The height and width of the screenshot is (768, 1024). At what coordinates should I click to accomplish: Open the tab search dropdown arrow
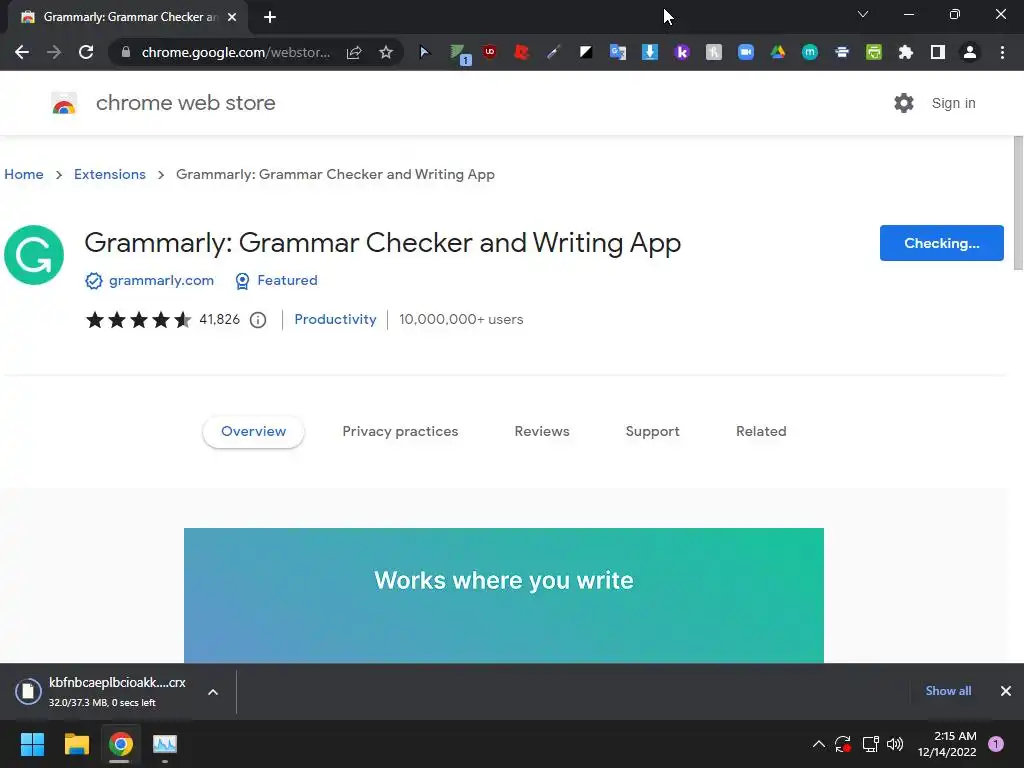(863, 14)
